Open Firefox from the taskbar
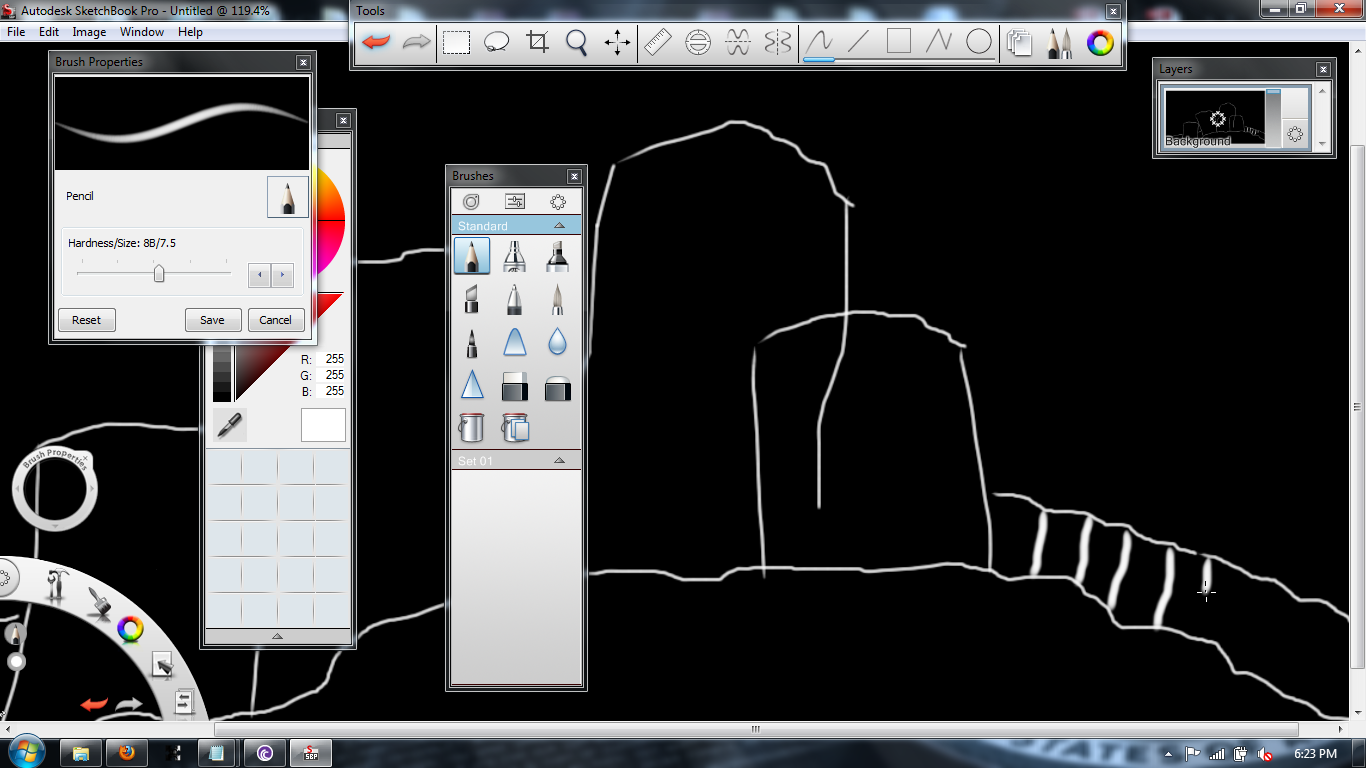Screen dimensions: 1366x768 (126, 753)
